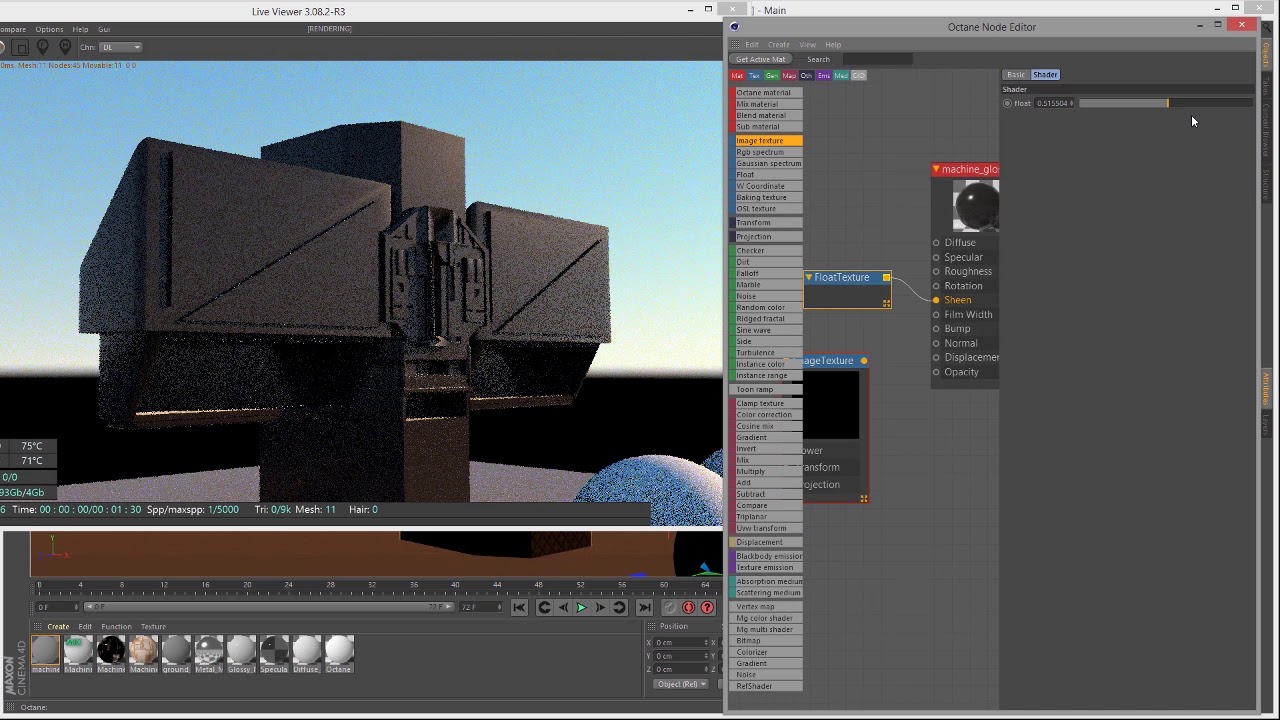Click the material picker (M) pin icon
Screen dimensions: 1280x720
65,47
